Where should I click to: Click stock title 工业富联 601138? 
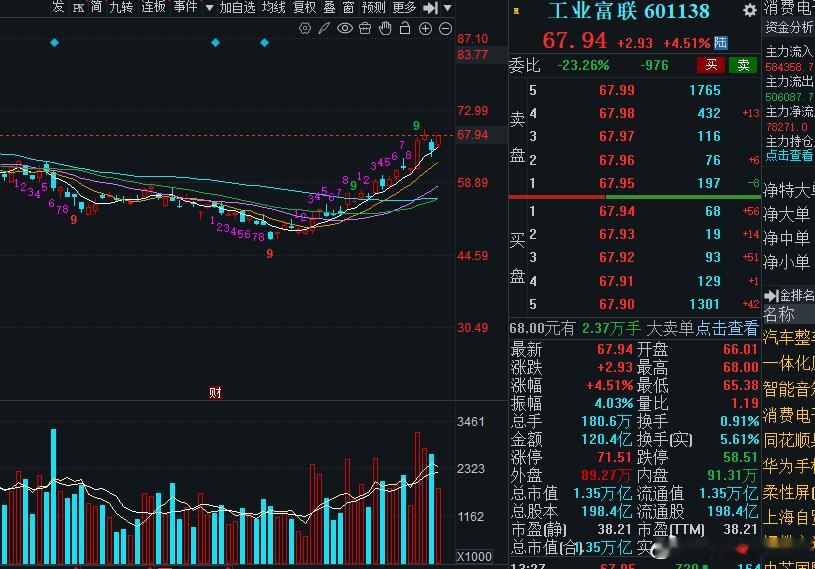click(x=629, y=11)
